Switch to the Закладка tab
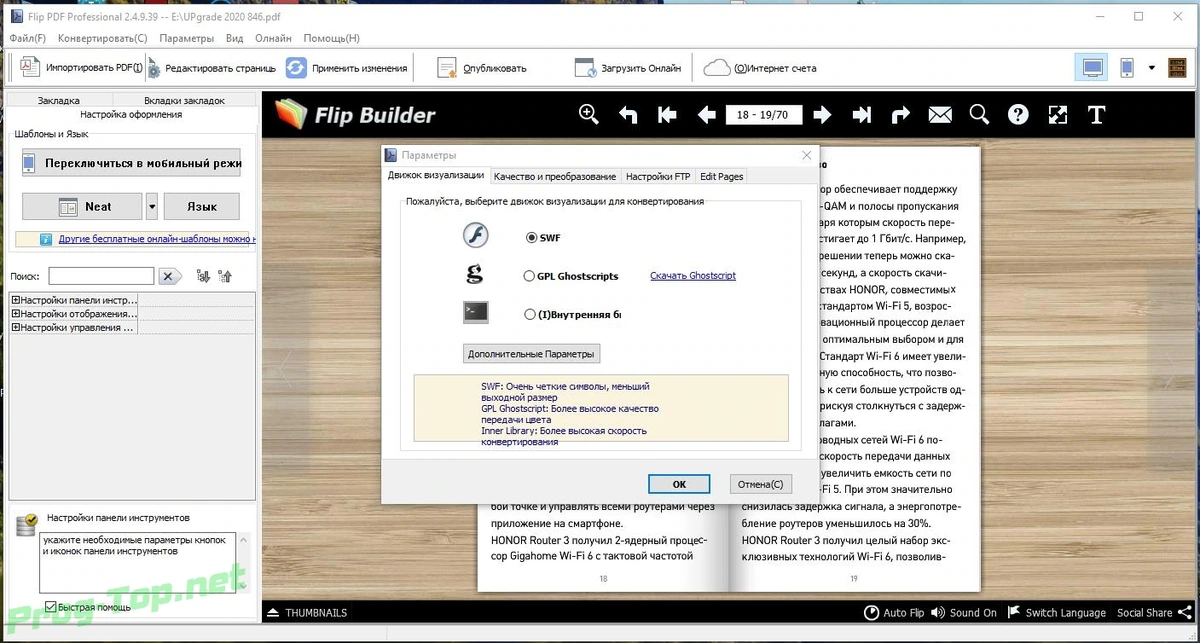 click(59, 100)
